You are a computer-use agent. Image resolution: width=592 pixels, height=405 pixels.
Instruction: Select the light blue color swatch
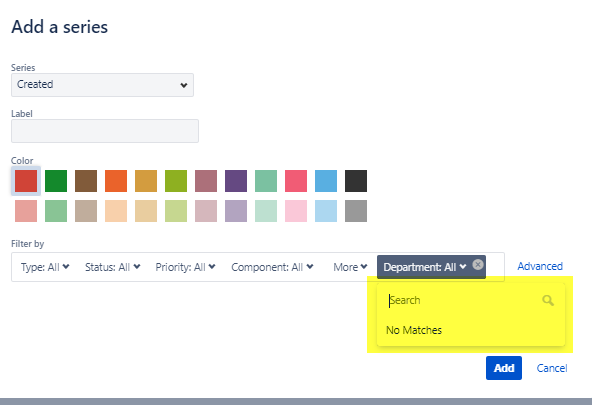326,211
